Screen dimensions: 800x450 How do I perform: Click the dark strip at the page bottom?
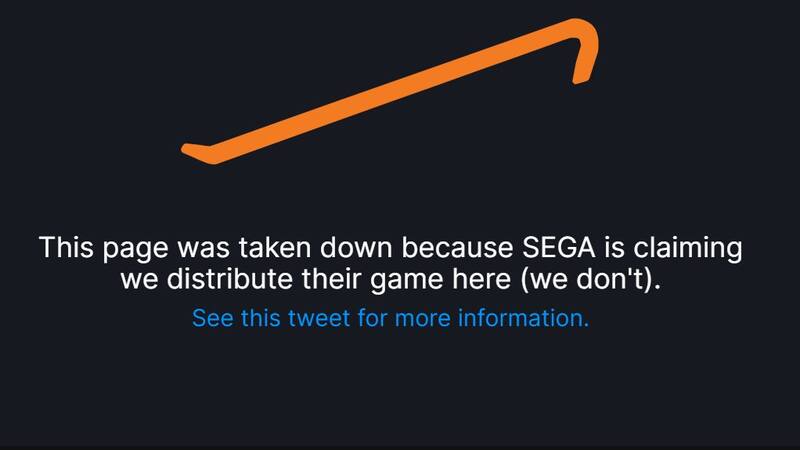400,446
